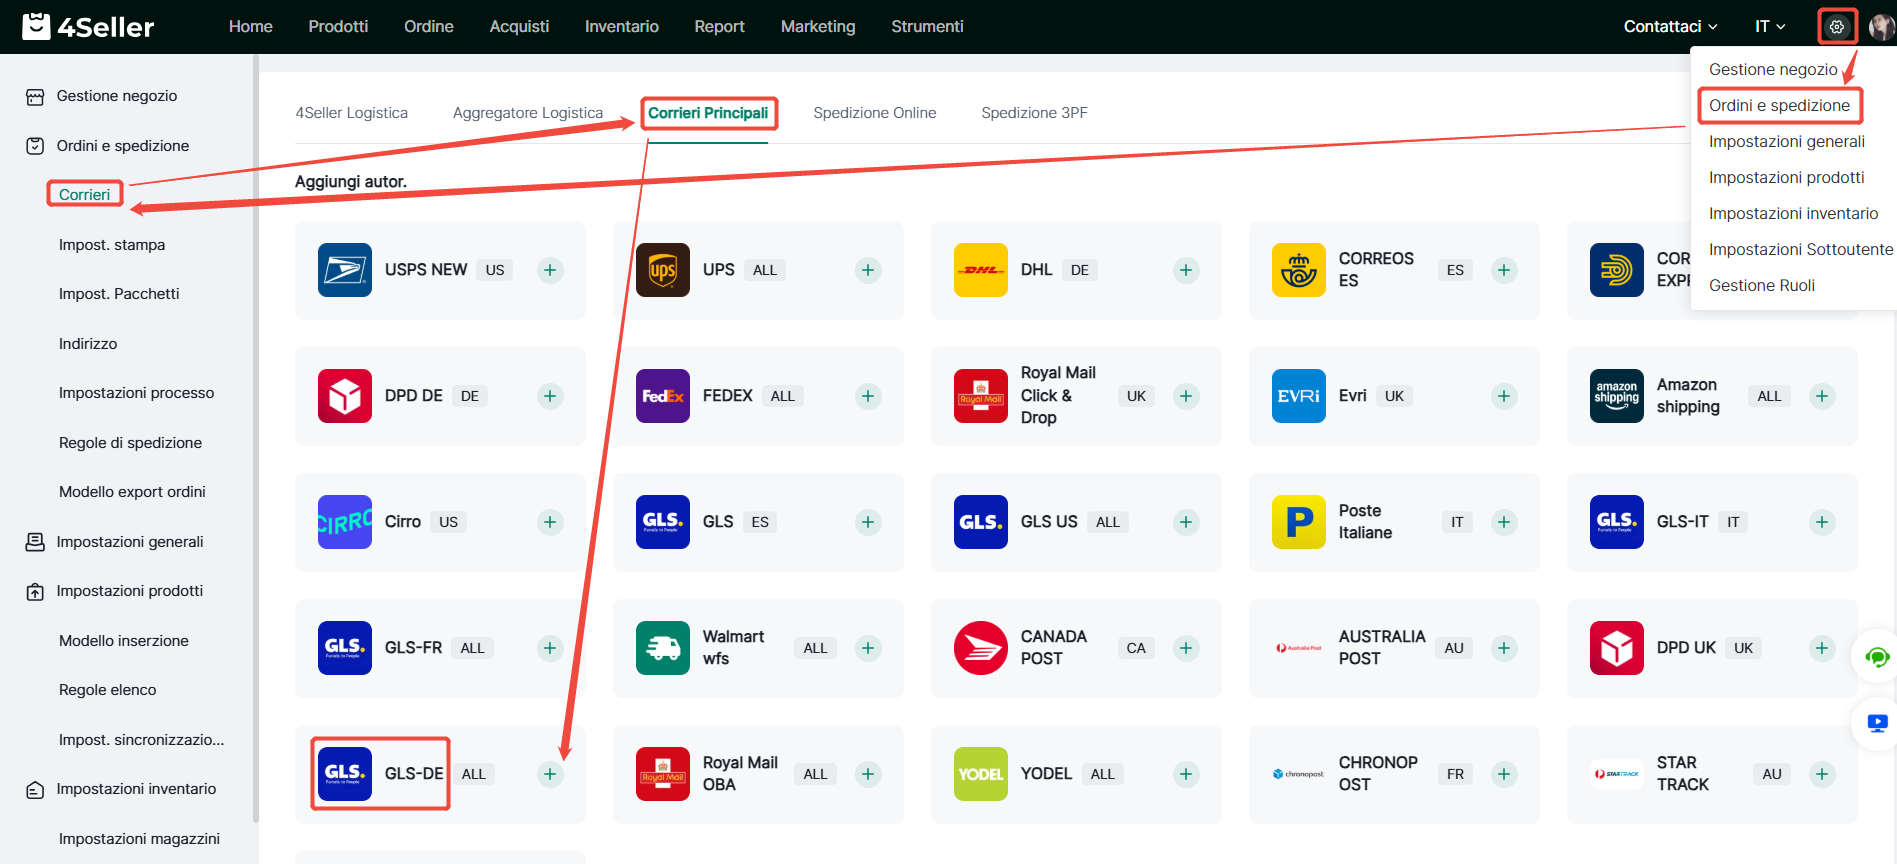The width and height of the screenshot is (1897, 864).
Task: Expand Impostazioni generali sidebar section
Action: 130,542
